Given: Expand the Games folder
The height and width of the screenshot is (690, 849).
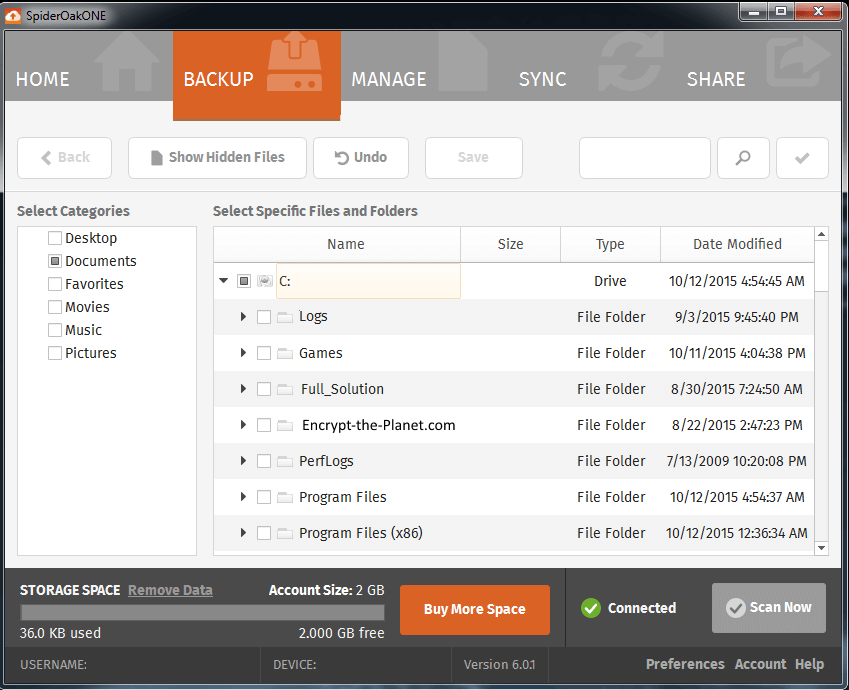Looking at the screenshot, I should point(243,353).
